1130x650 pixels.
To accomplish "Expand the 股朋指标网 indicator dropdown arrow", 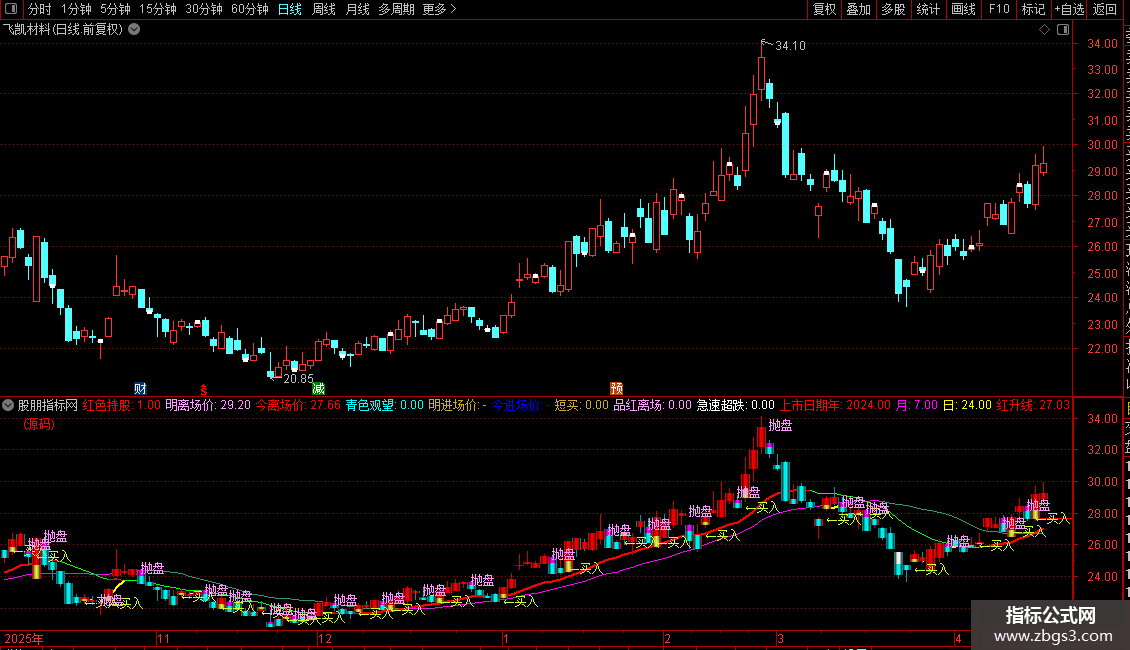I will (8, 405).
